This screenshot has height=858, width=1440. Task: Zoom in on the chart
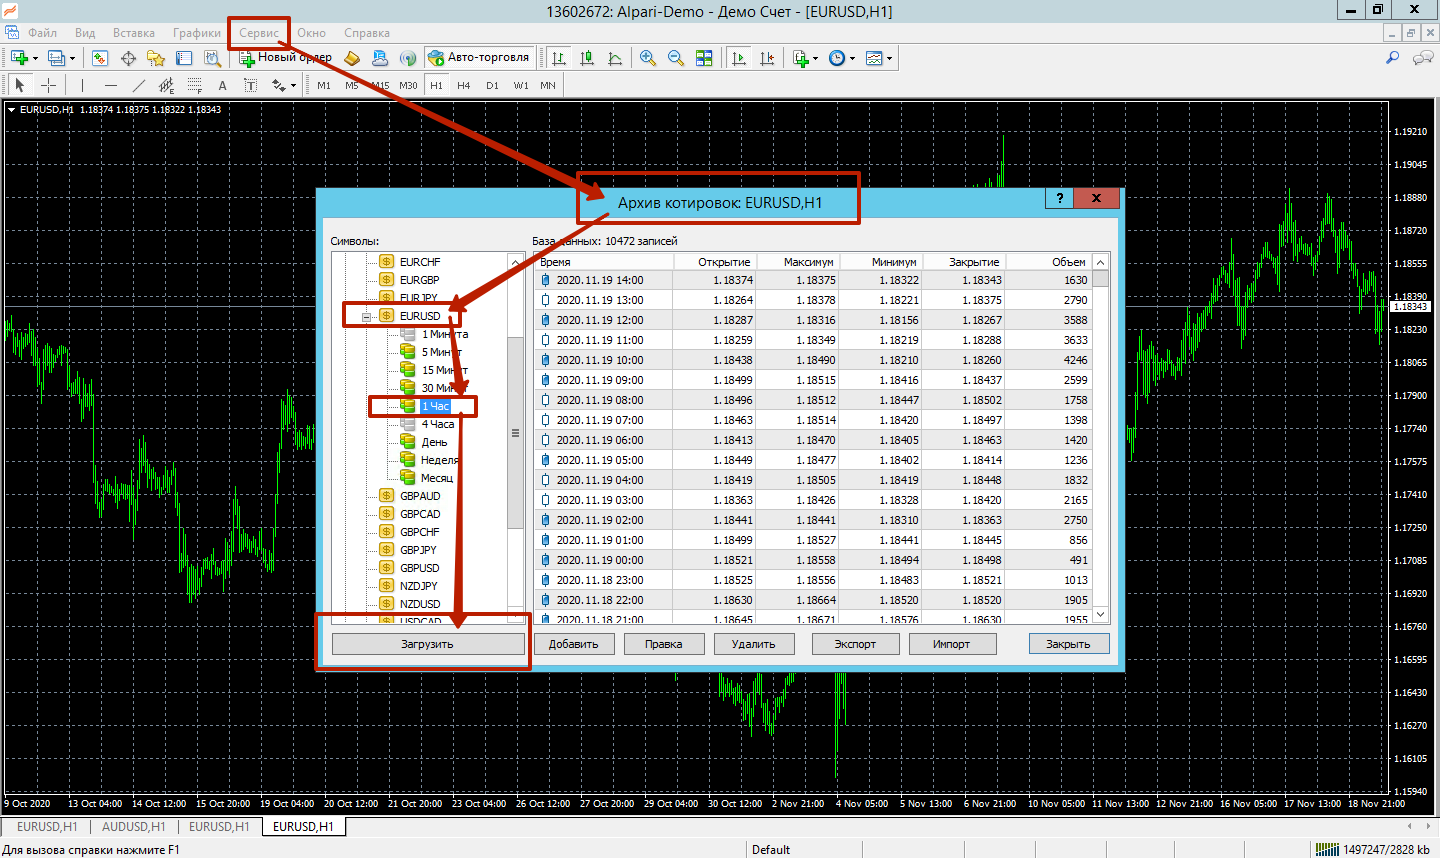(647, 58)
